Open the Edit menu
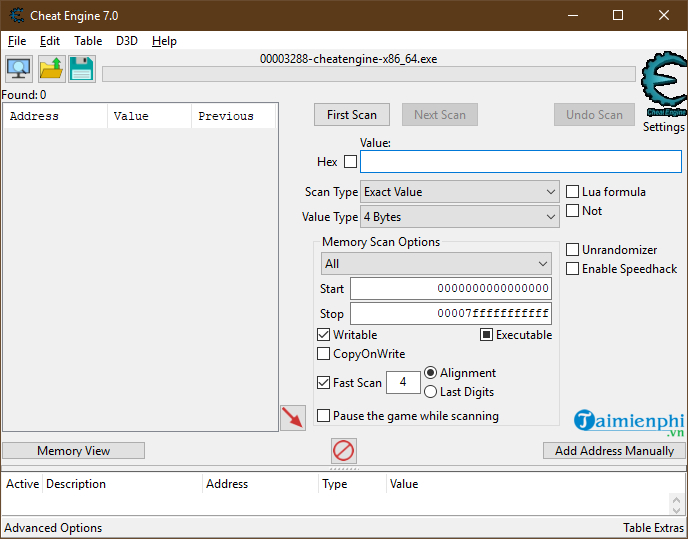Viewport: 688px width, 539px height. pos(50,41)
